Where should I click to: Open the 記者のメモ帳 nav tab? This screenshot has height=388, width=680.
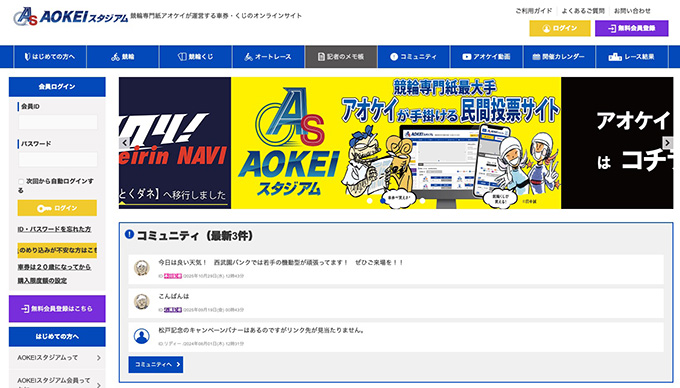tap(341, 57)
